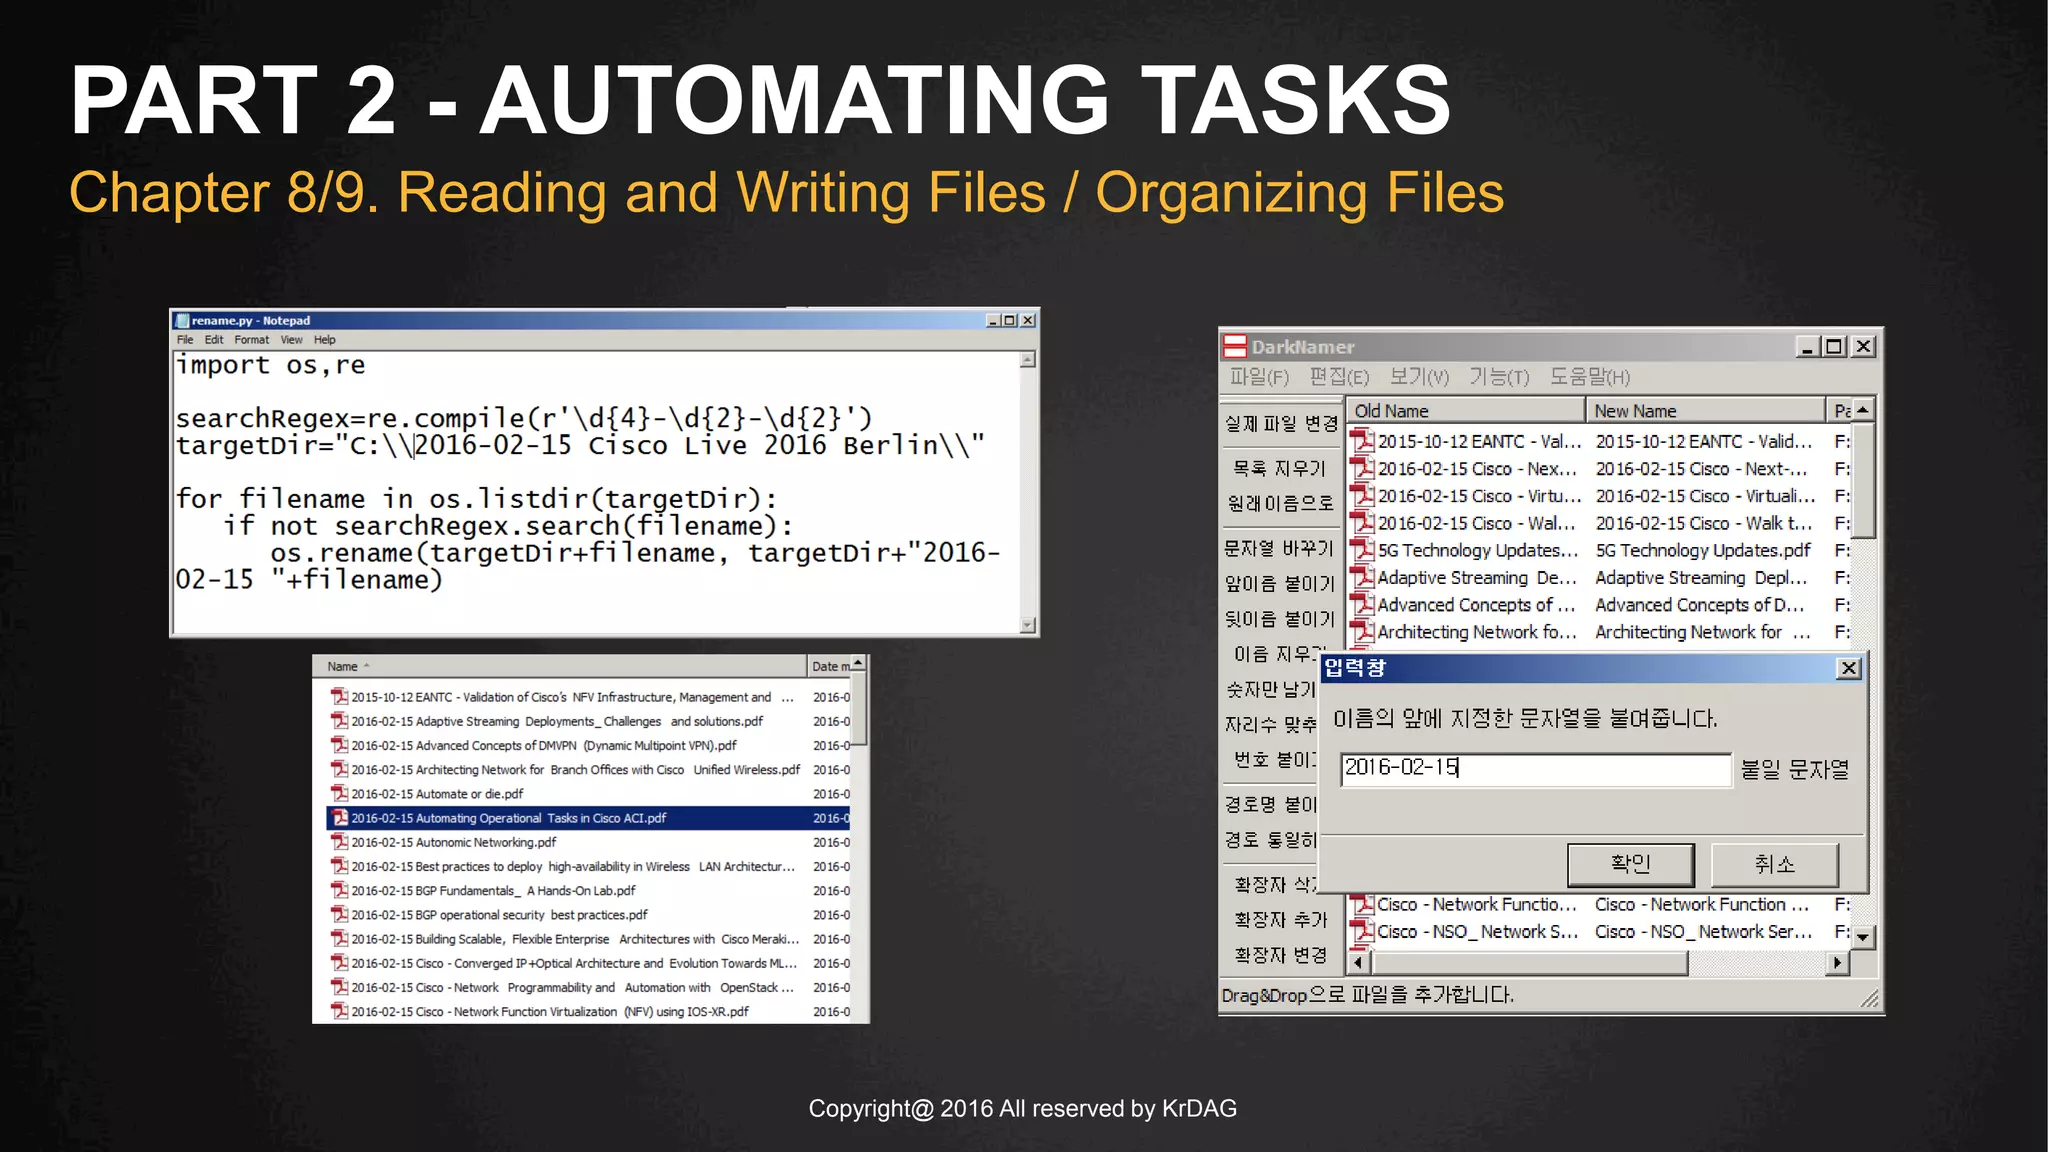Image resolution: width=2048 pixels, height=1152 pixels.
Task: Close the 입력창 input dialog
Action: point(1849,668)
